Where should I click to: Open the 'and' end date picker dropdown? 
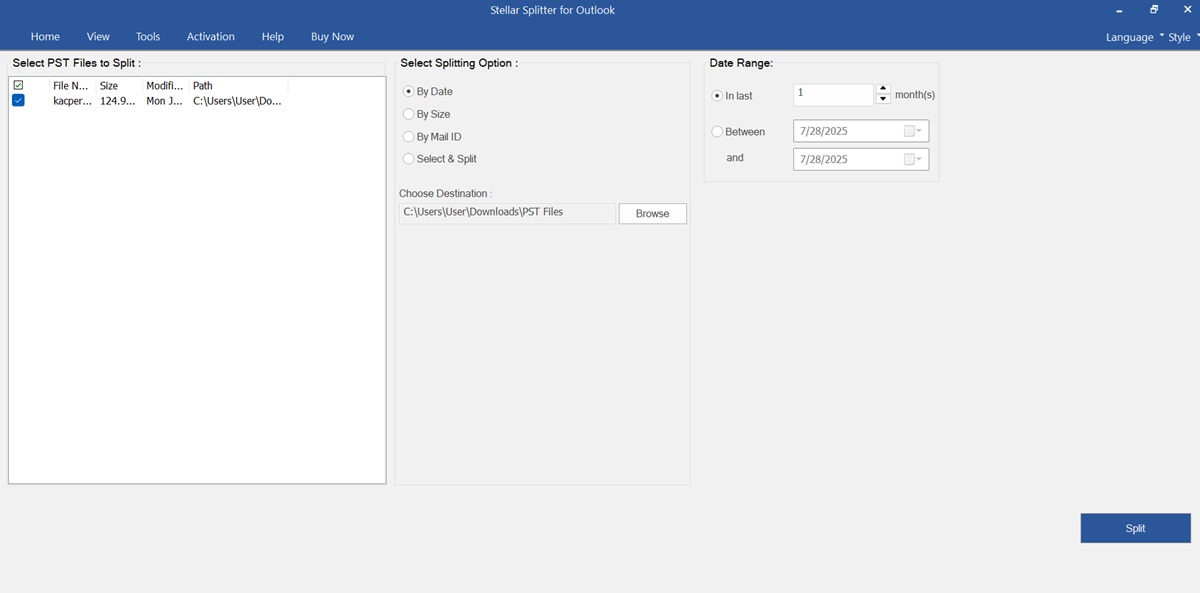point(914,159)
